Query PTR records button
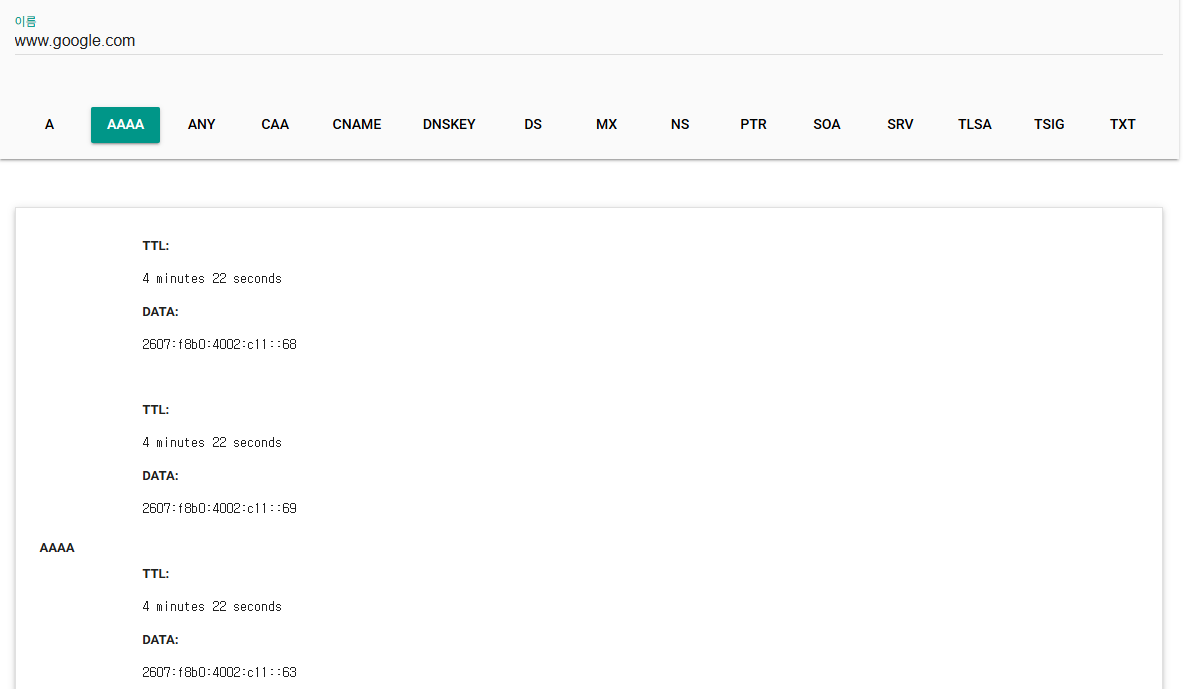 pos(753,125)
